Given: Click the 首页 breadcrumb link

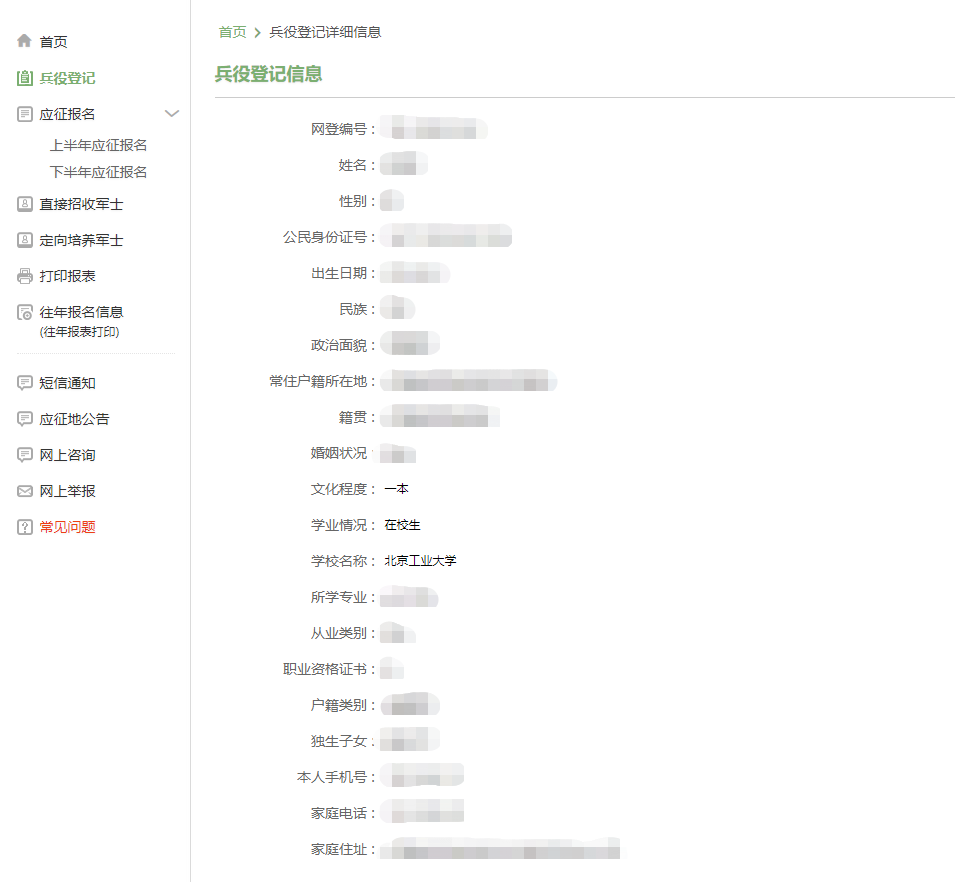Looking at the screenshot, I should click(x=233, y=32).
